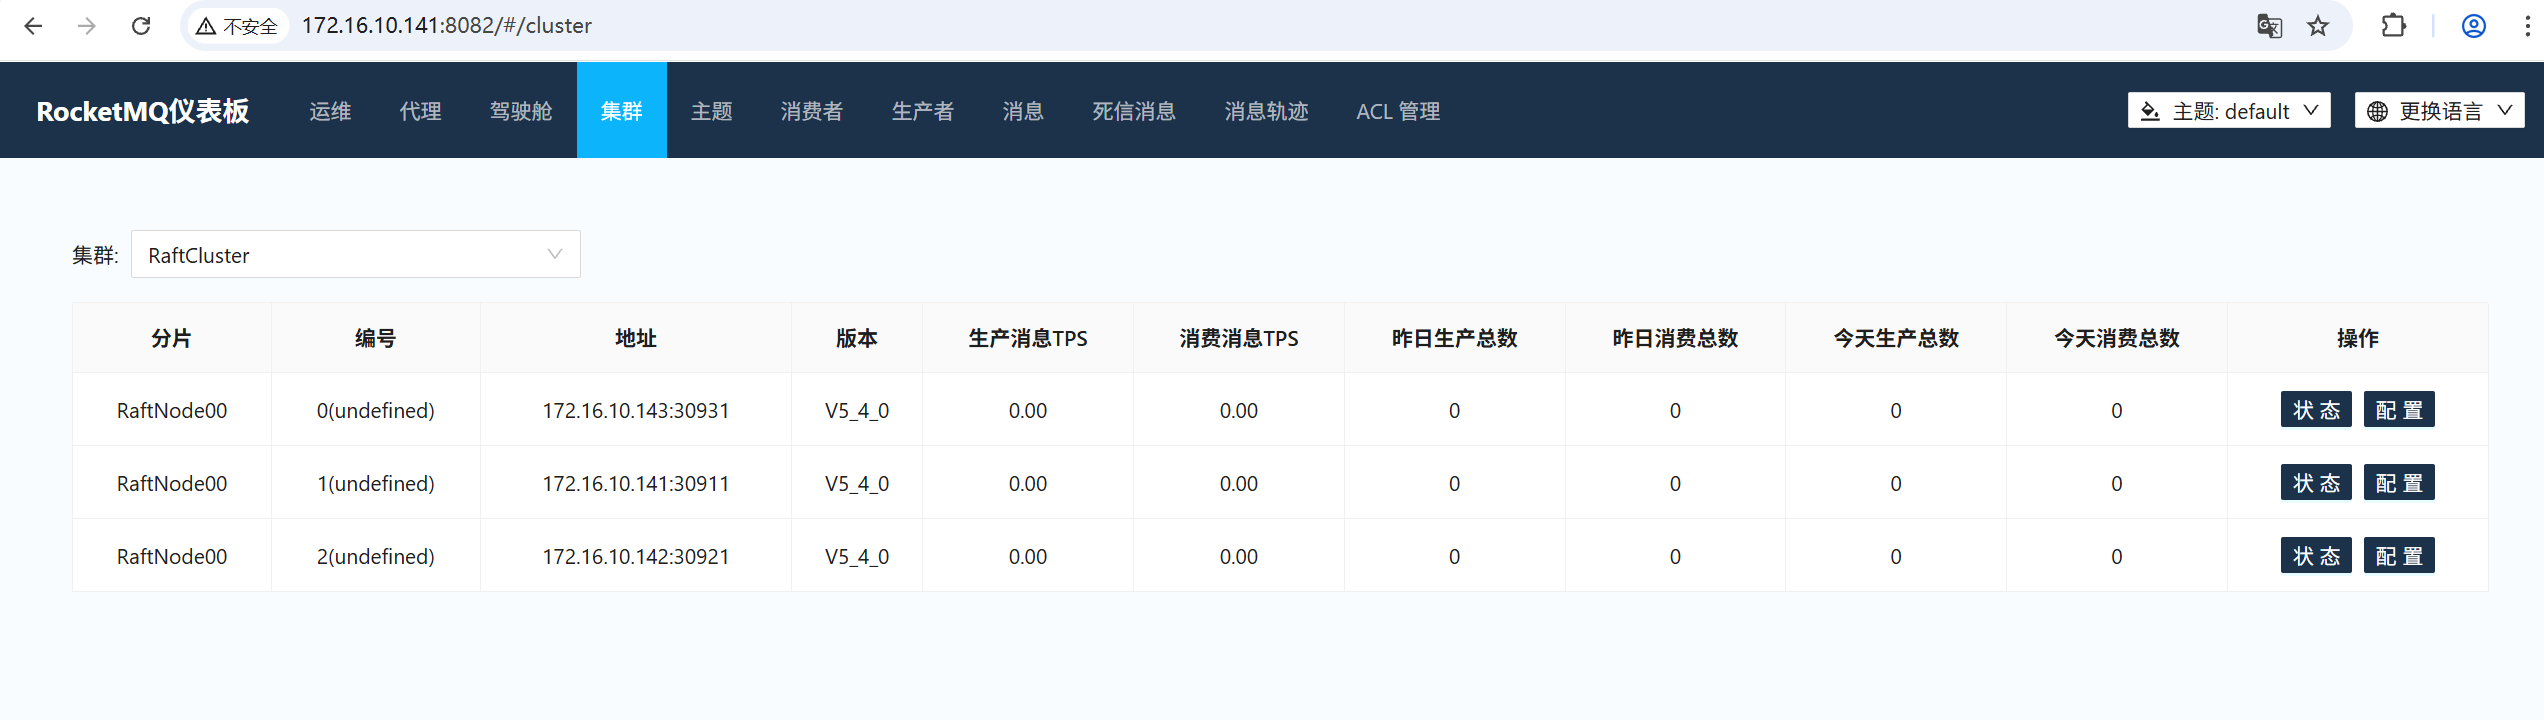Click the globe icon on language button
Viewport: 2544px width, 720px height.
tap(2378, 111)
